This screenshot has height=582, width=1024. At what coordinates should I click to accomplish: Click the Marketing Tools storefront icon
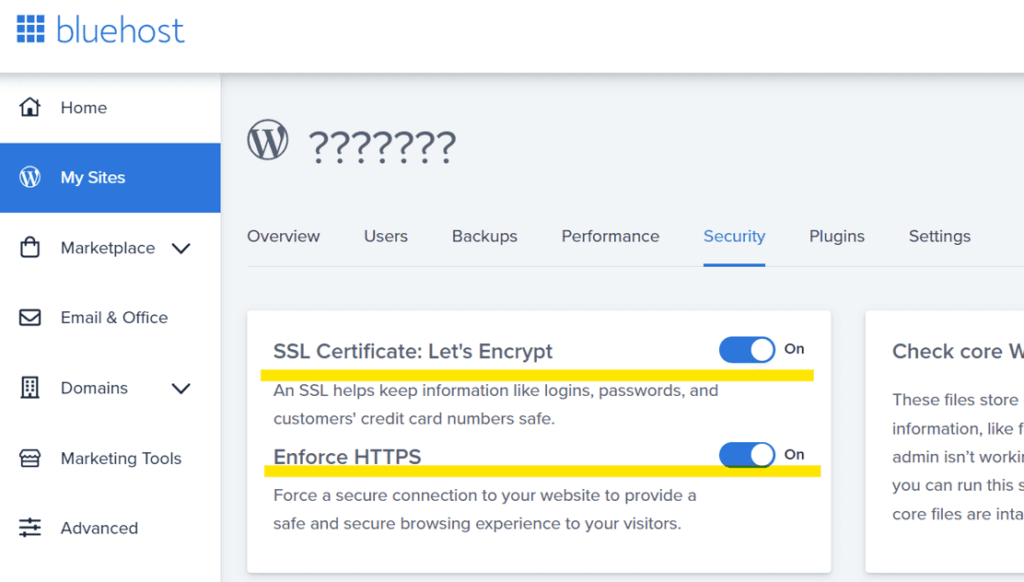[x=30, y=458]
